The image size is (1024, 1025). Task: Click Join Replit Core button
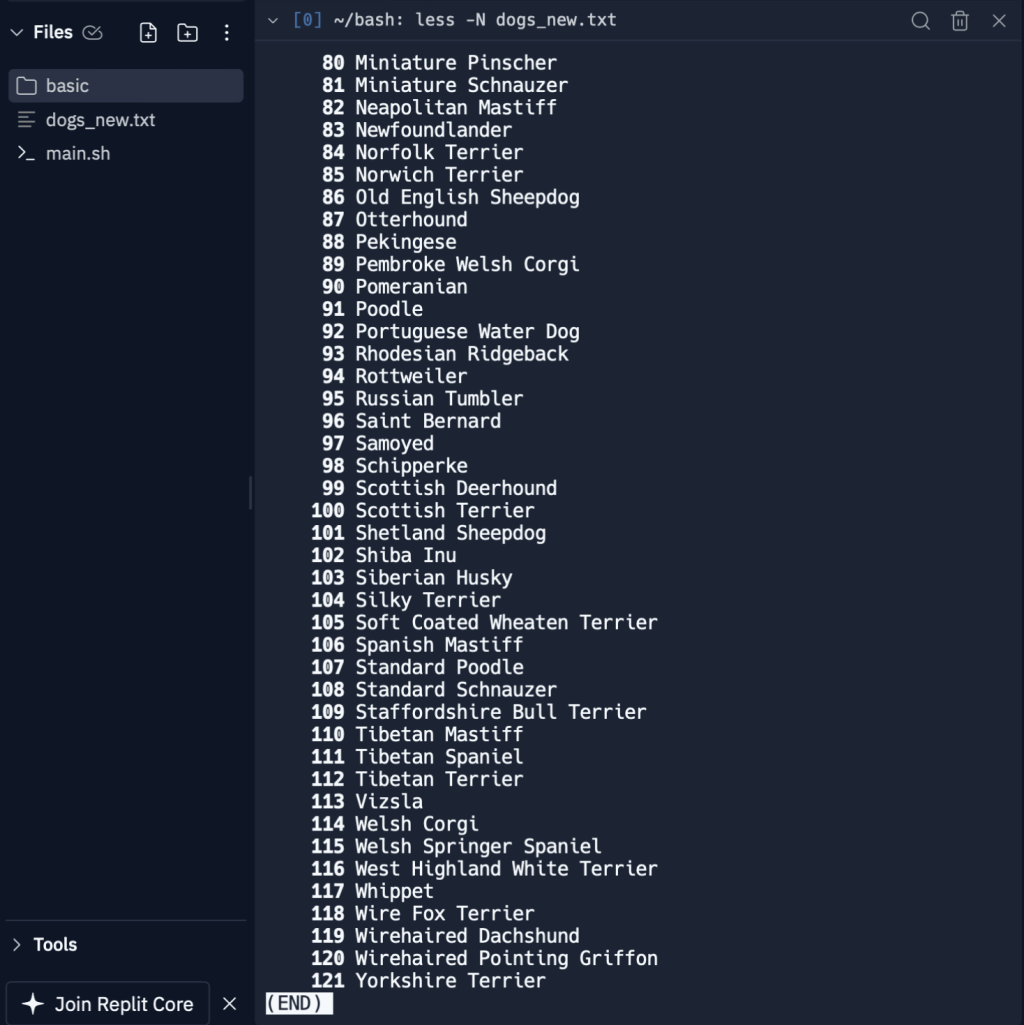(108, 1003)
